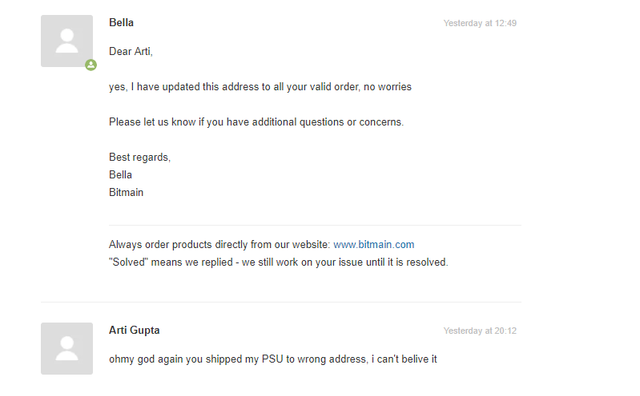Click Arti's 'shipped my PSU' message
This screenshot has width=640, height=396.
coord(273,359)
